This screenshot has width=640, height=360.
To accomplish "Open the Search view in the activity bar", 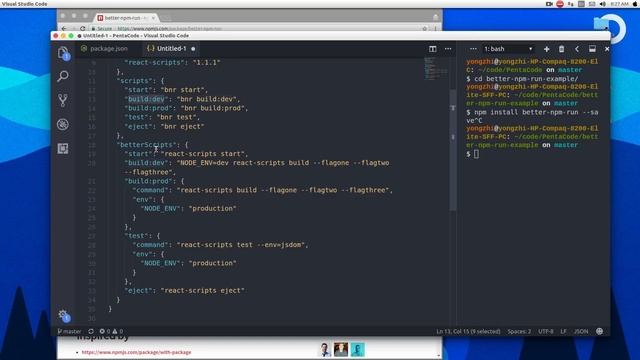I will coord(63,76).
